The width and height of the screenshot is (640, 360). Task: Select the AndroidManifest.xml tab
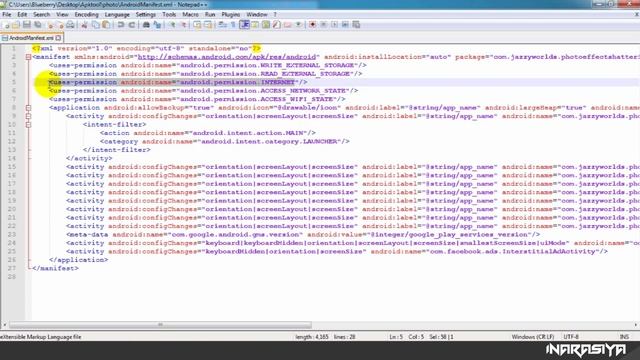point(31,38)
